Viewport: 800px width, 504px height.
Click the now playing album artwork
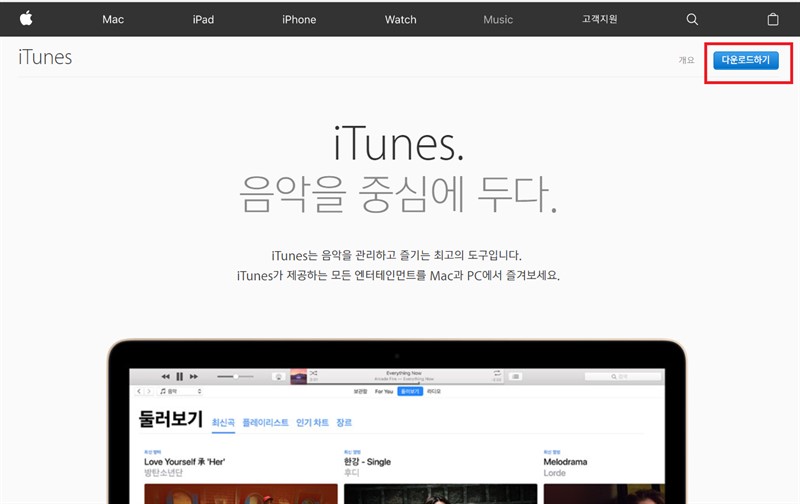pos(298,376)
